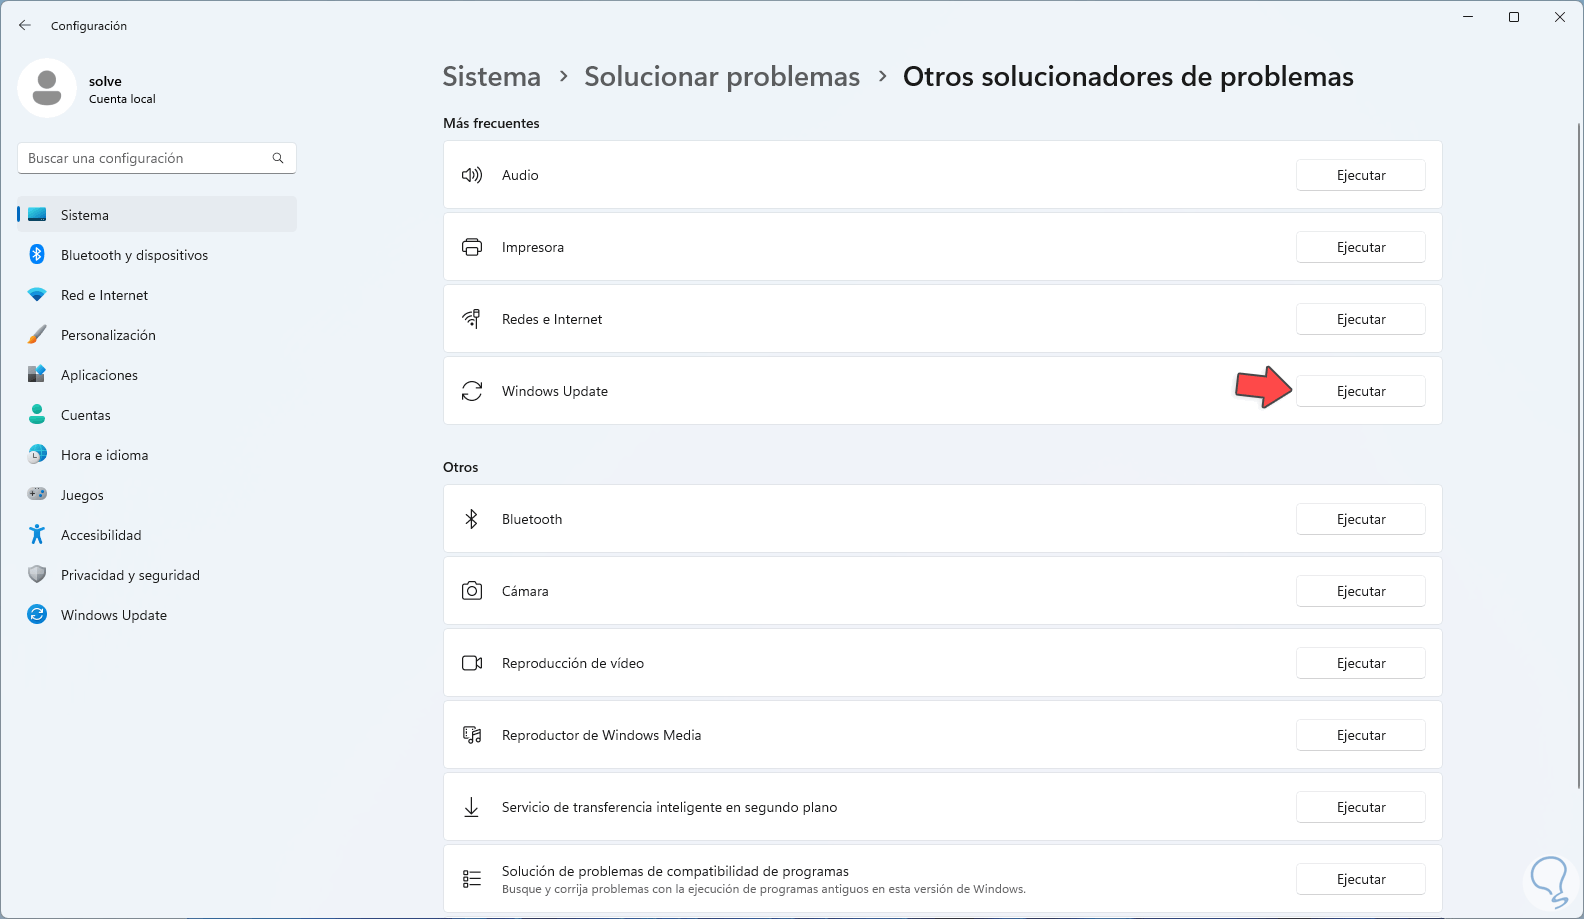Open Privacidad y seguridad shield icon
The image size is (1584, 919).
[37, 575]
